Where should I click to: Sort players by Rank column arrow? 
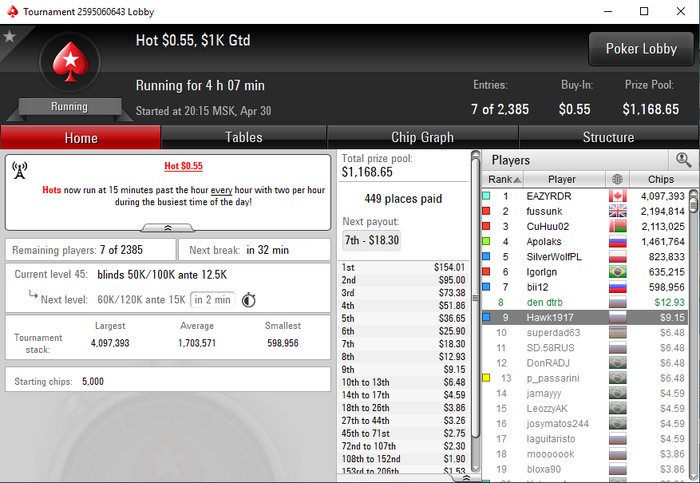517,180
